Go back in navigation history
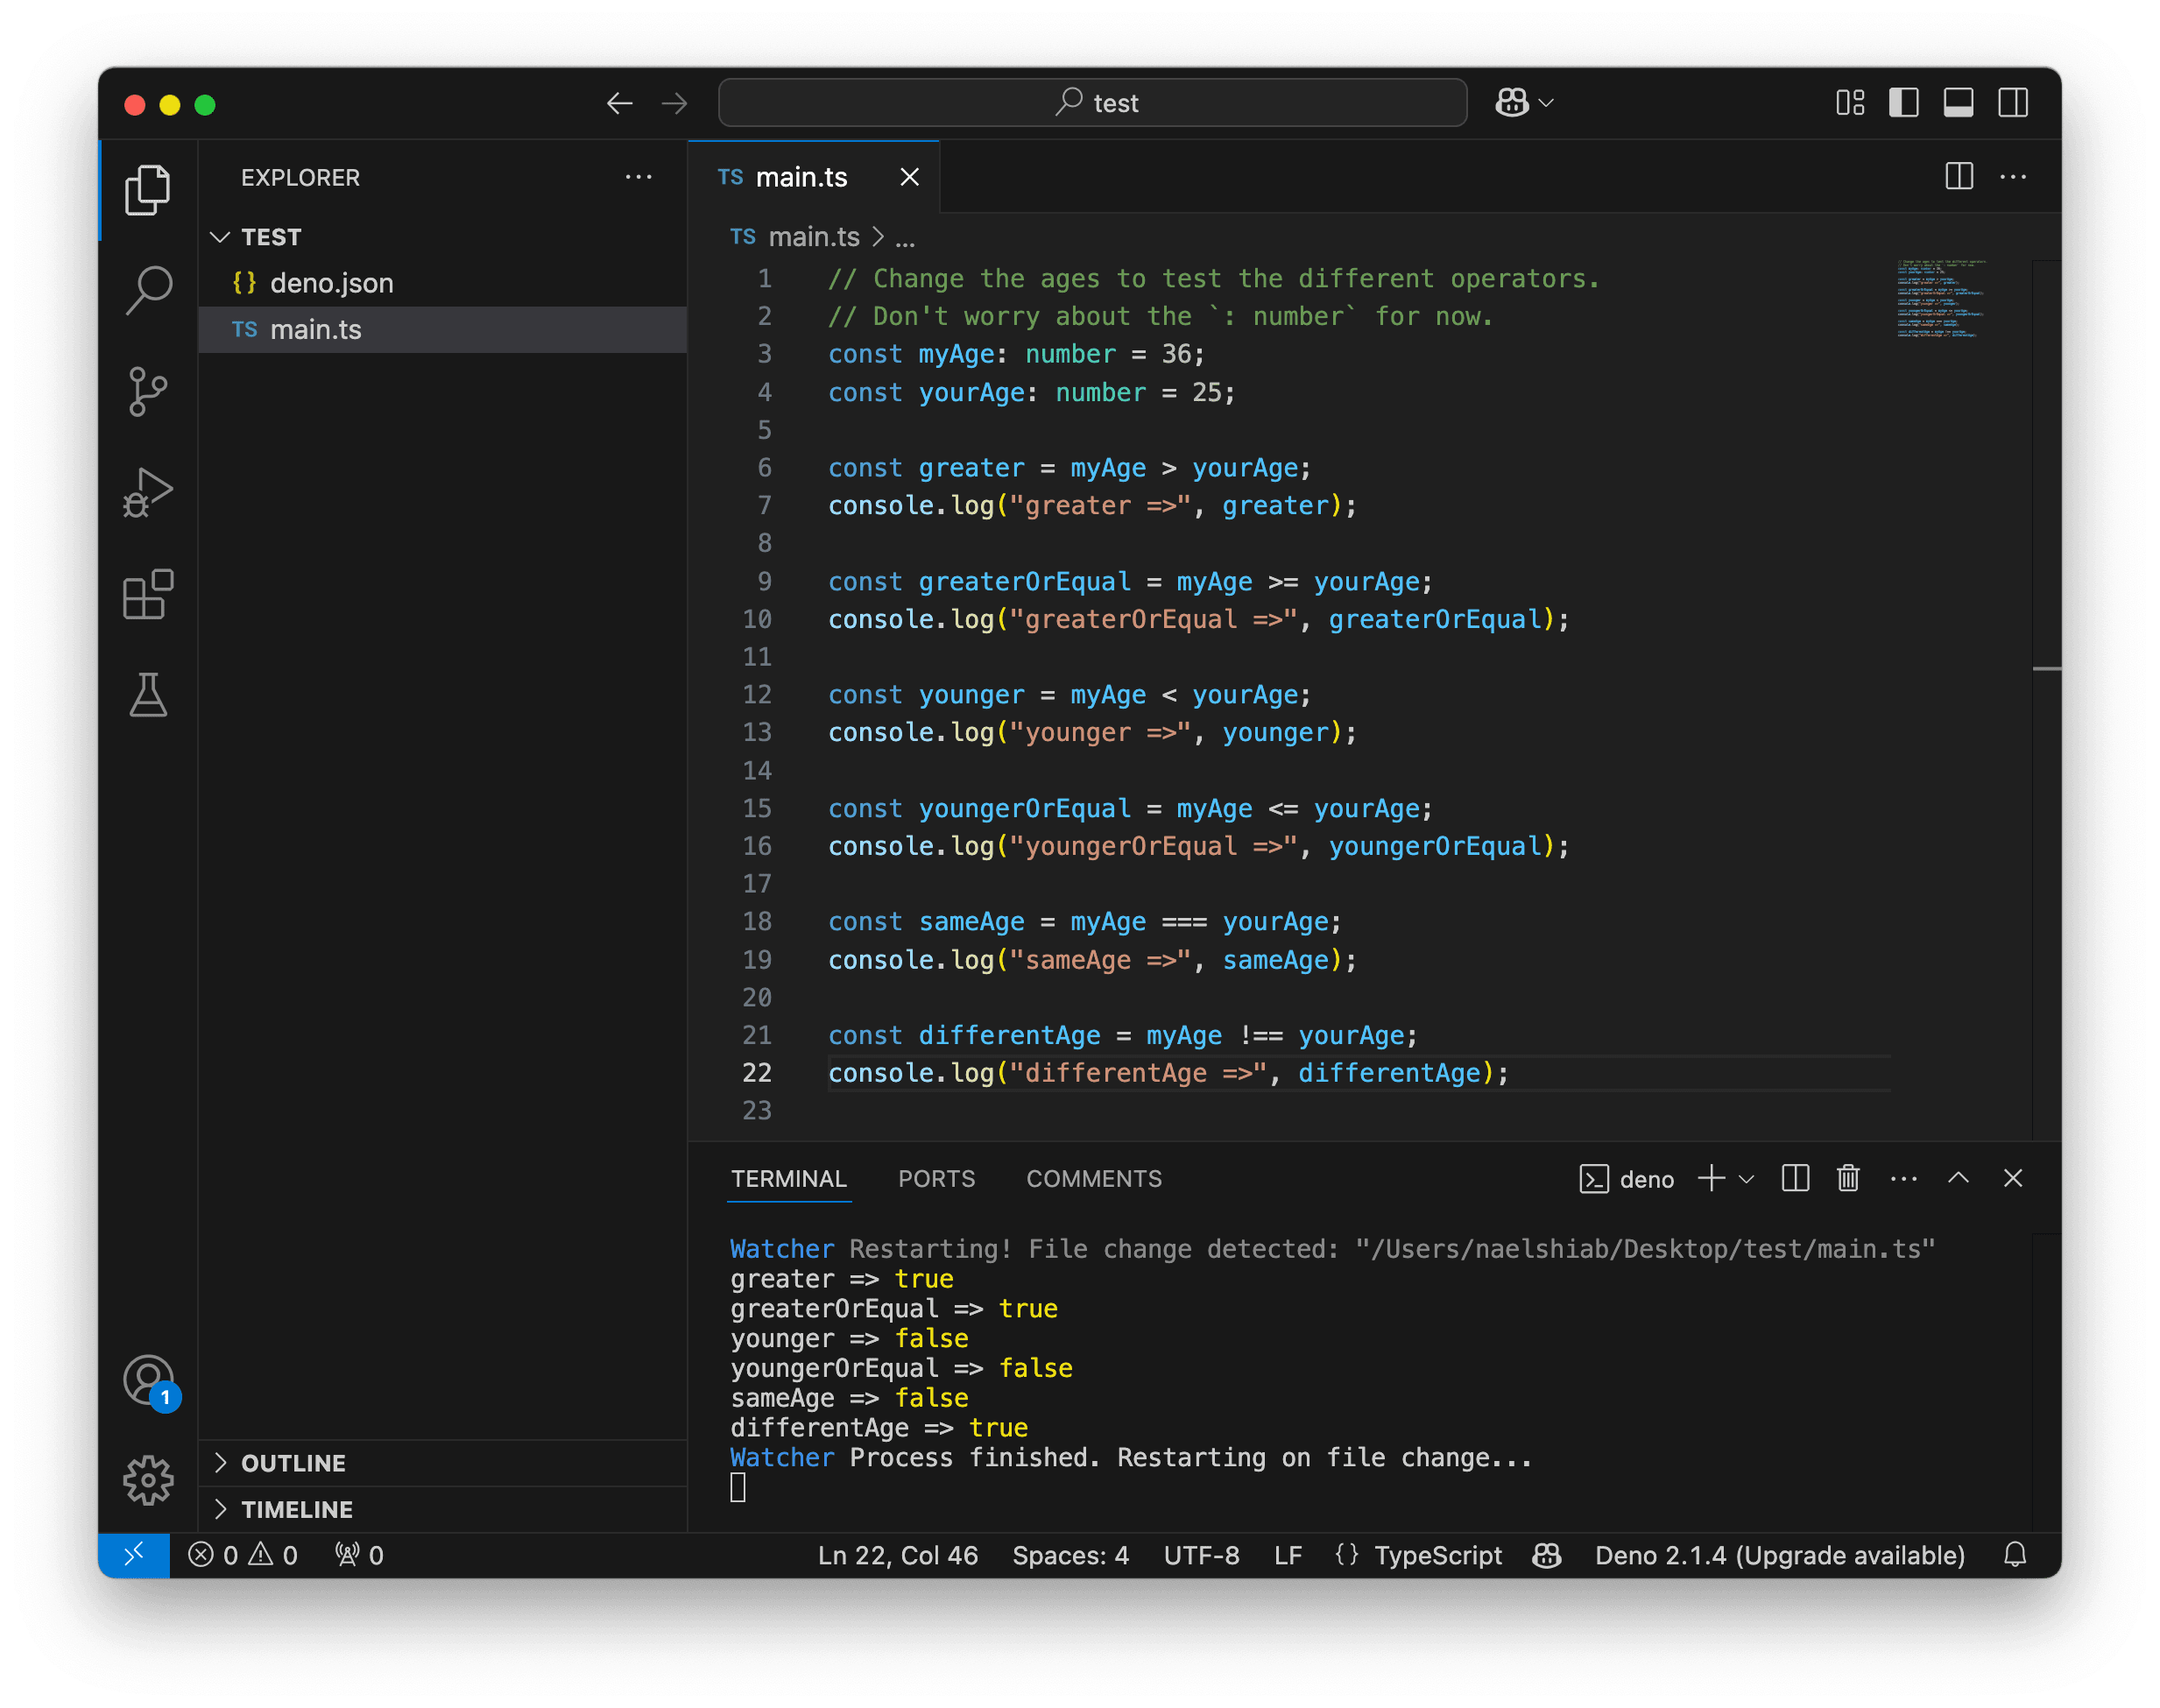The height and width of the screenshot is (1708, 2160). tap(620, 103)
